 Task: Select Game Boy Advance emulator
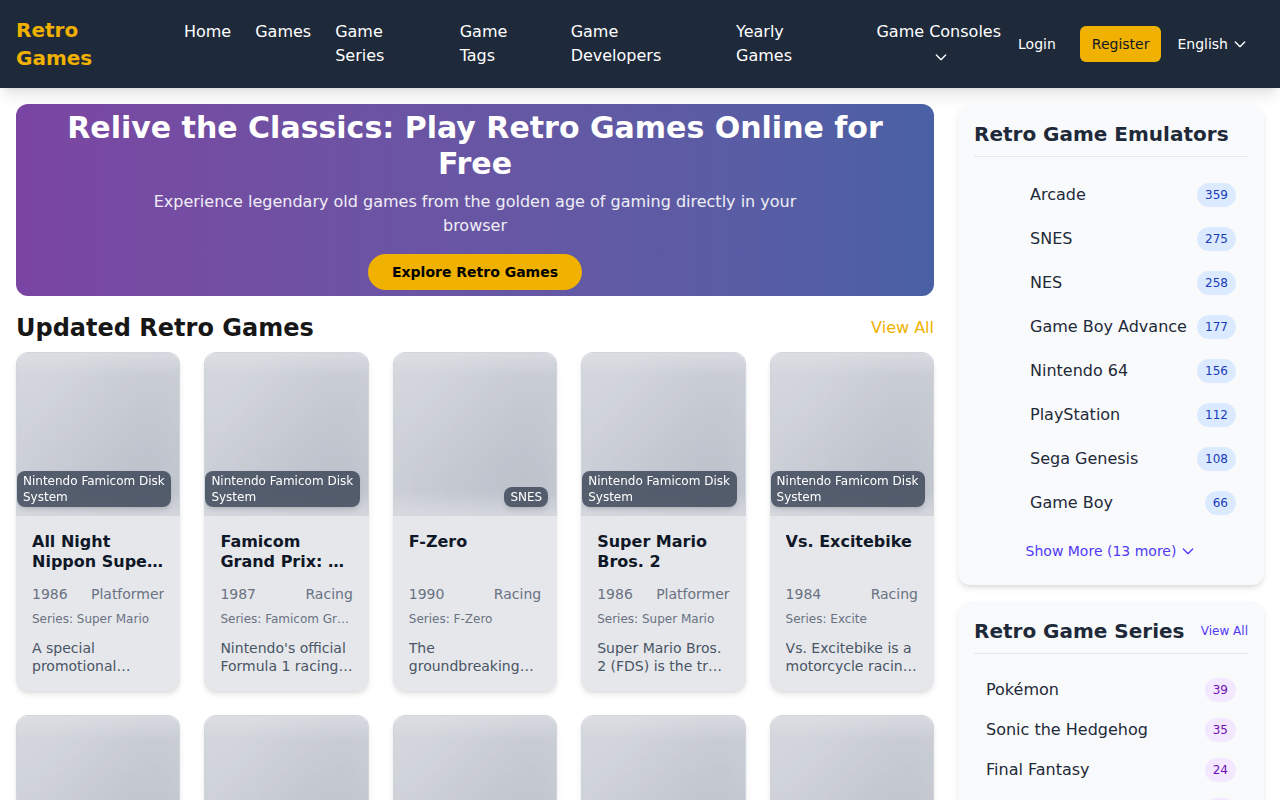(1107, 327)
